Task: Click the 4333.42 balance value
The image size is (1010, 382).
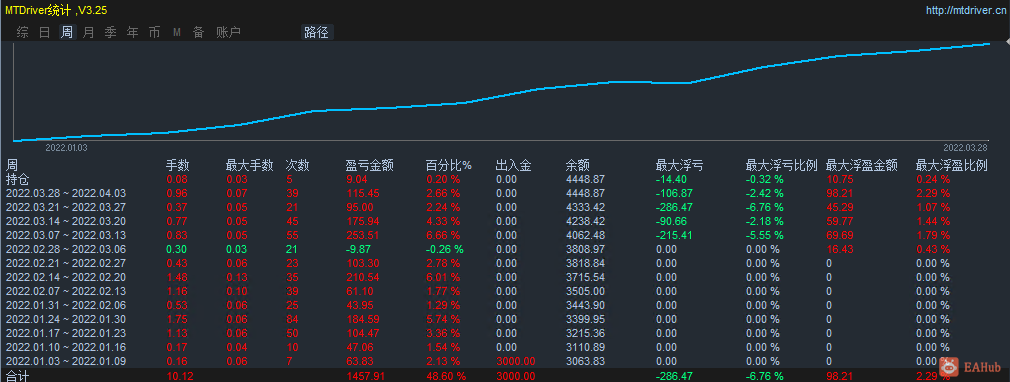Action: click(x=586, y=207)
